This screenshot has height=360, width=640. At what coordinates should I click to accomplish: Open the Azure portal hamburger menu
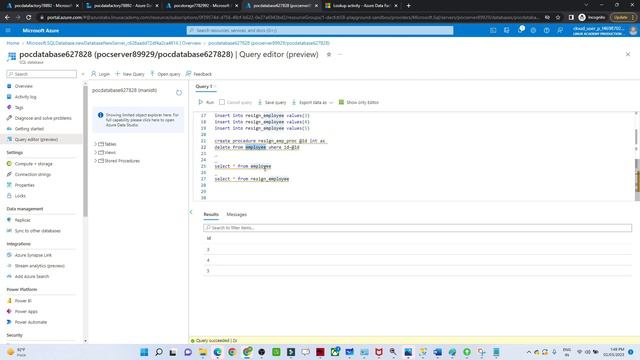[8, 31]
